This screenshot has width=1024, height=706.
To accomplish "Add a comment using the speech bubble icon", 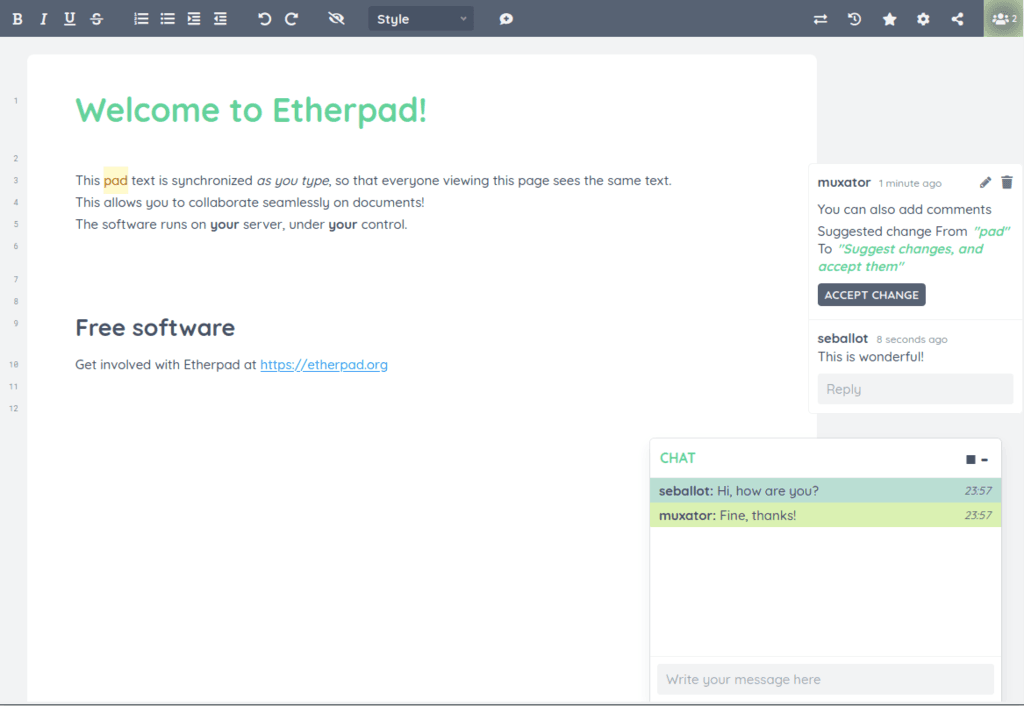I will tap(505, 18).
